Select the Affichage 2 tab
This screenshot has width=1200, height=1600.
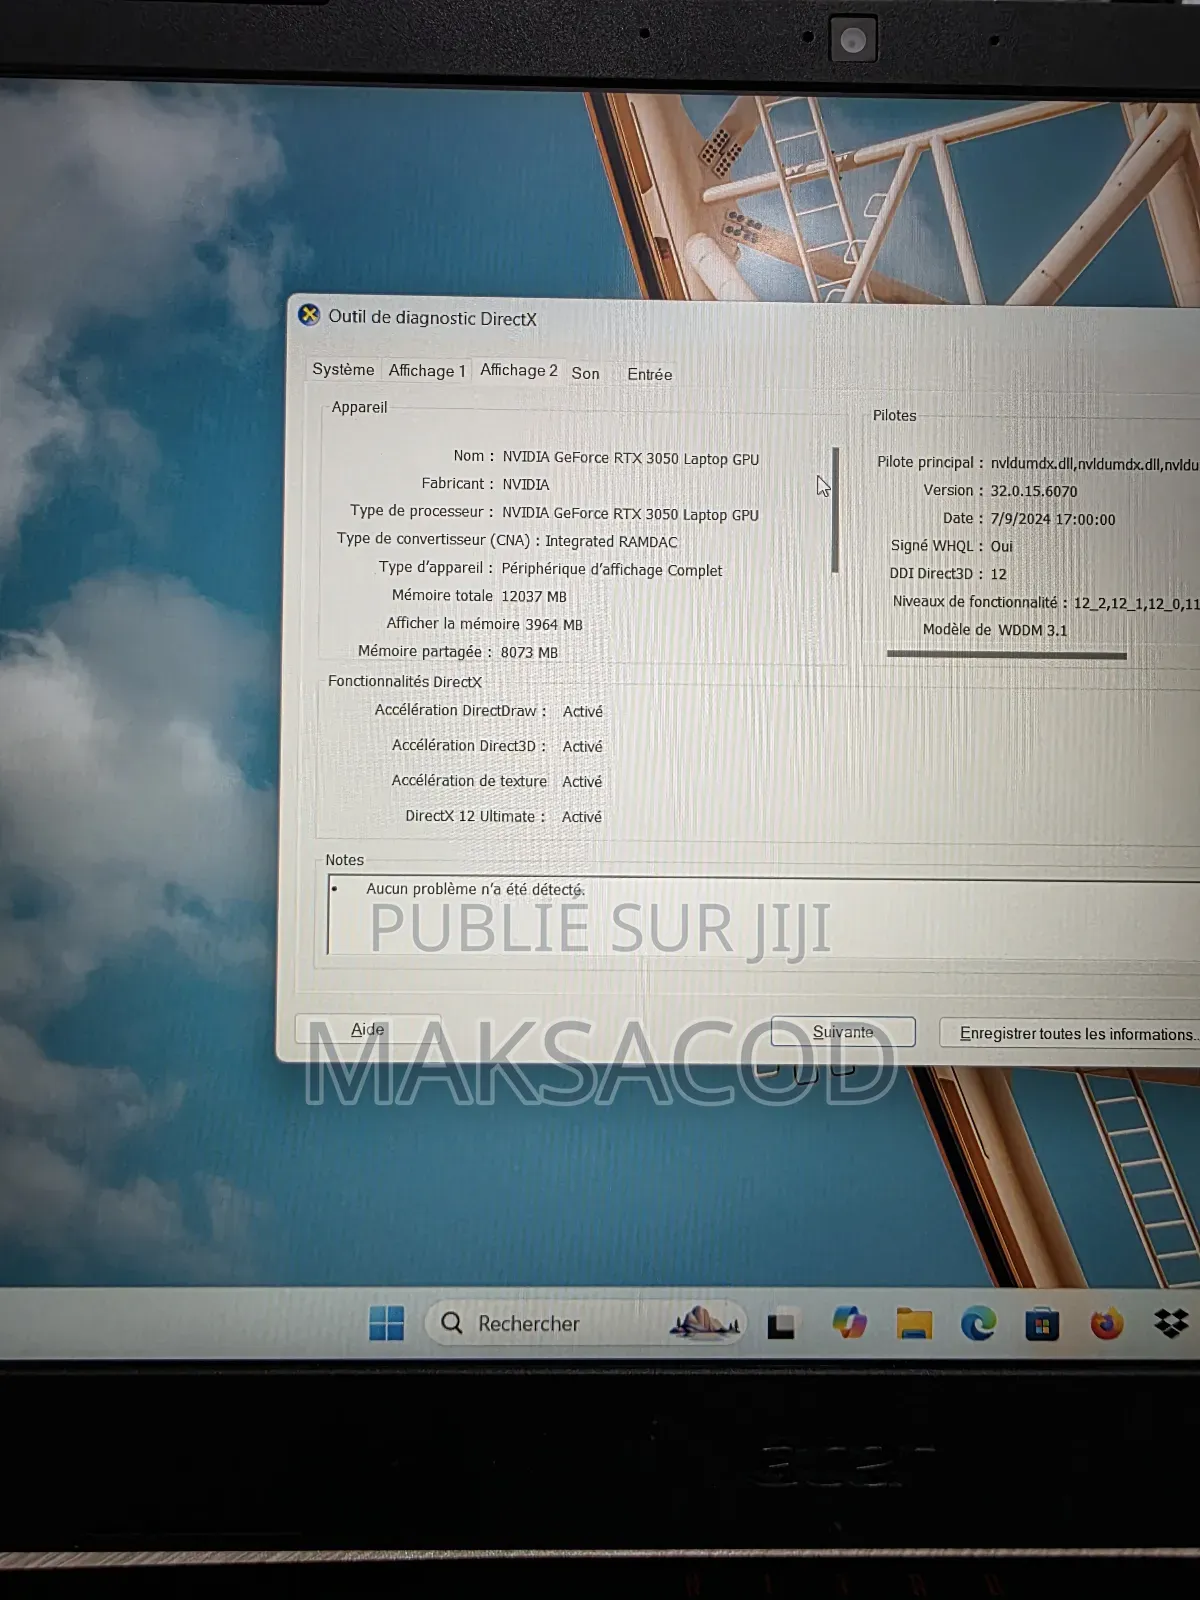[x=518, y=370]
